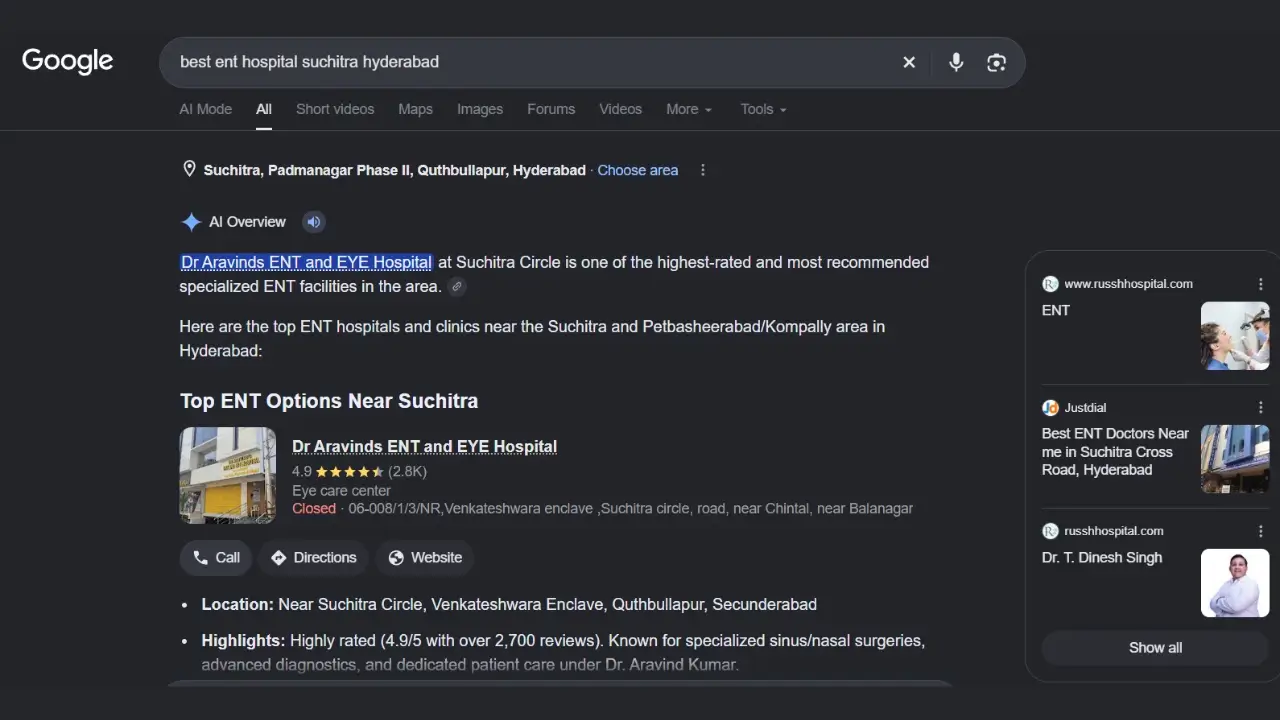The width and height of the screenshot is (1280, 720).
Task: Clear the search box with X icon
Action: [909, 62]
